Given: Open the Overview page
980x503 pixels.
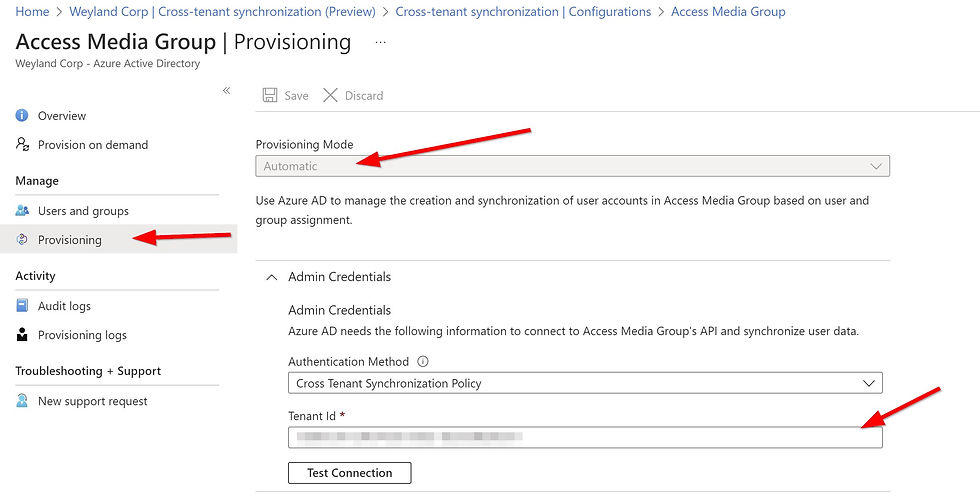Looking at the screenshot, I should (x=62, y=116).
